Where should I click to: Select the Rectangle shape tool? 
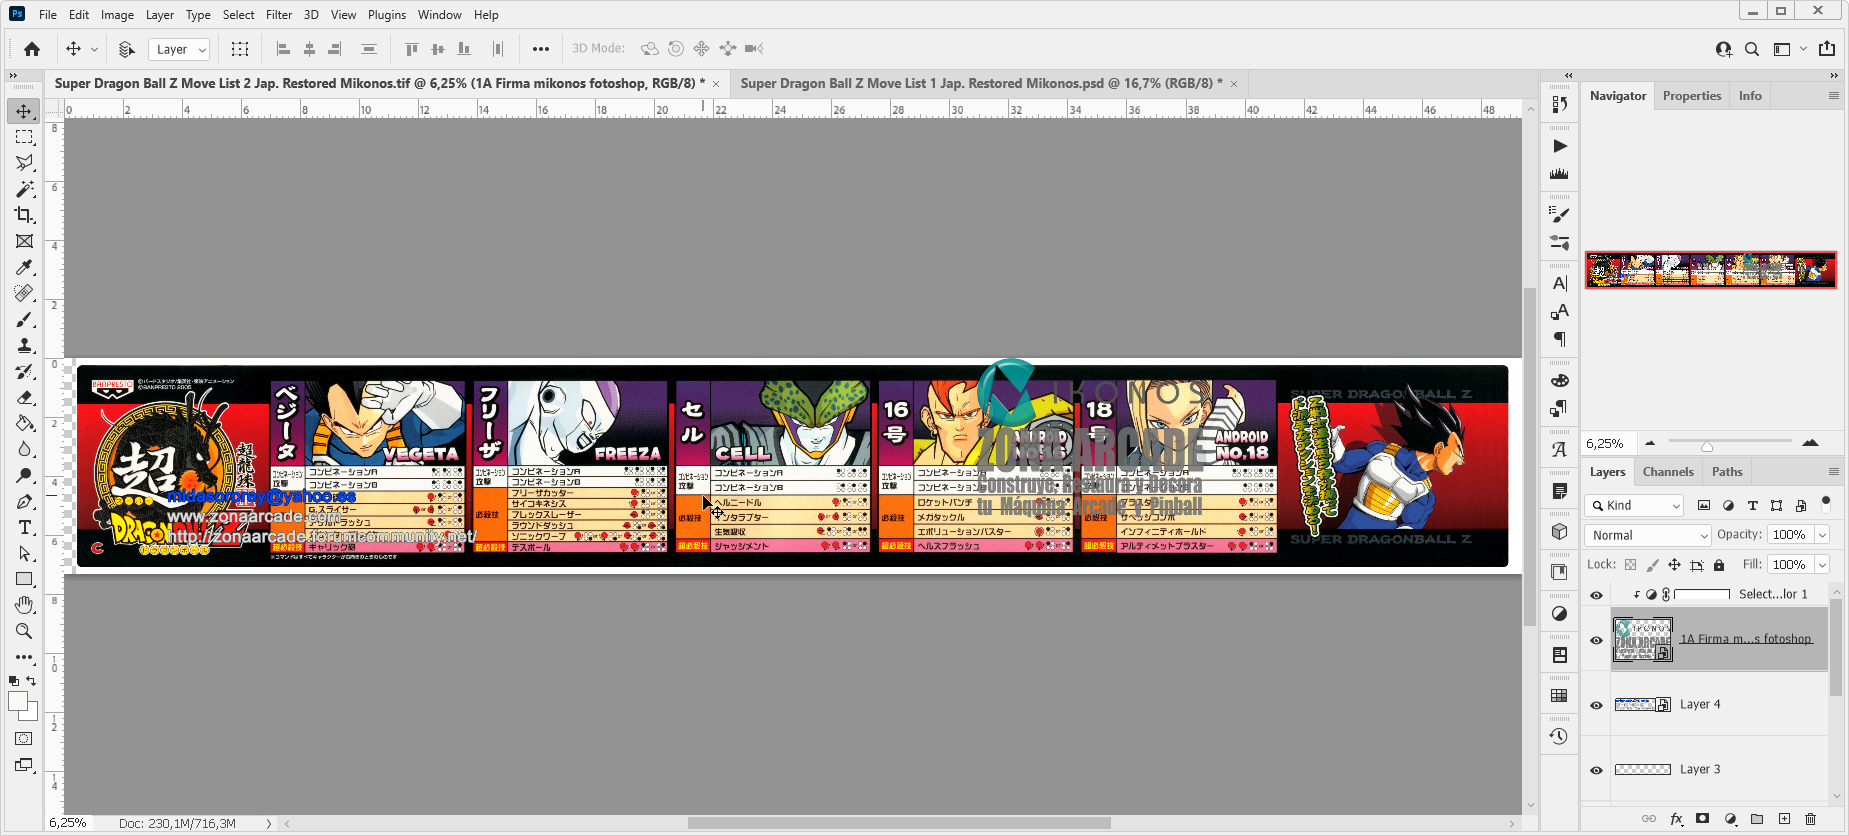point(24,579)
